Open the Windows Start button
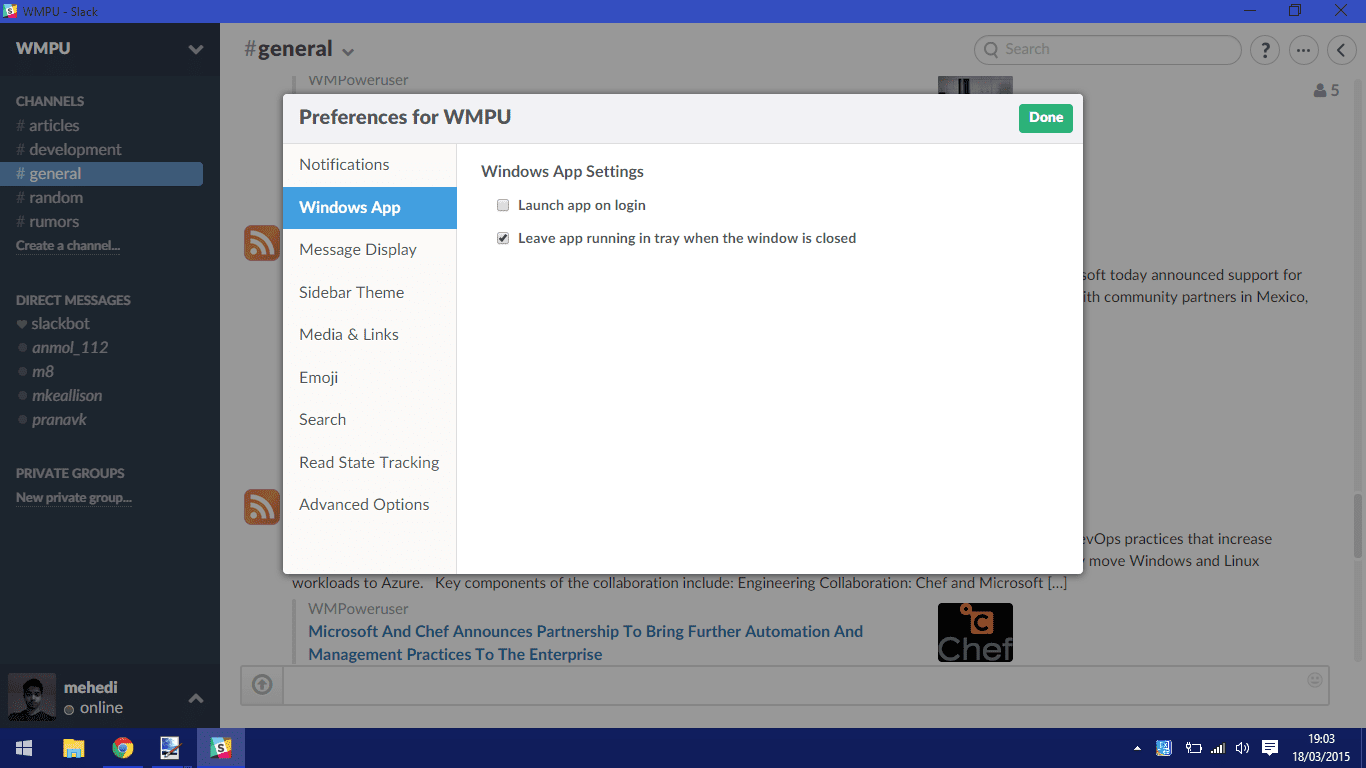1366x768 pixels. [x=24, y=748]
